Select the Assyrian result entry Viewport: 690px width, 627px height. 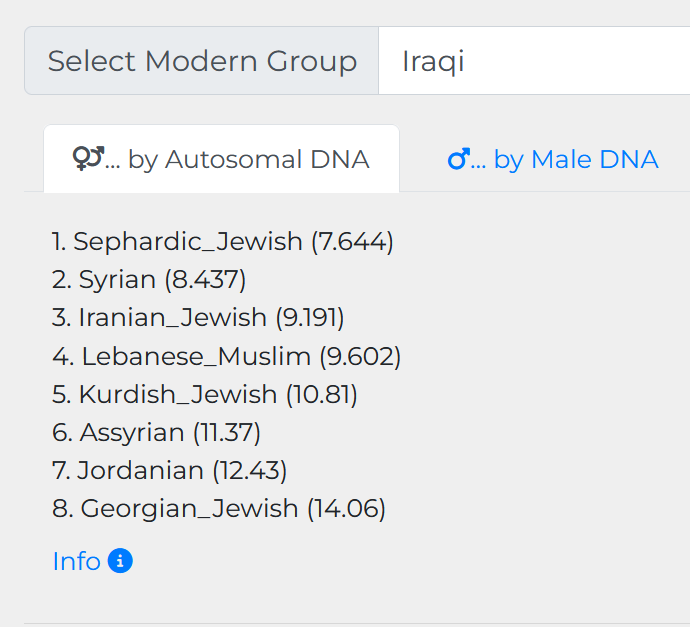(156, 432)
